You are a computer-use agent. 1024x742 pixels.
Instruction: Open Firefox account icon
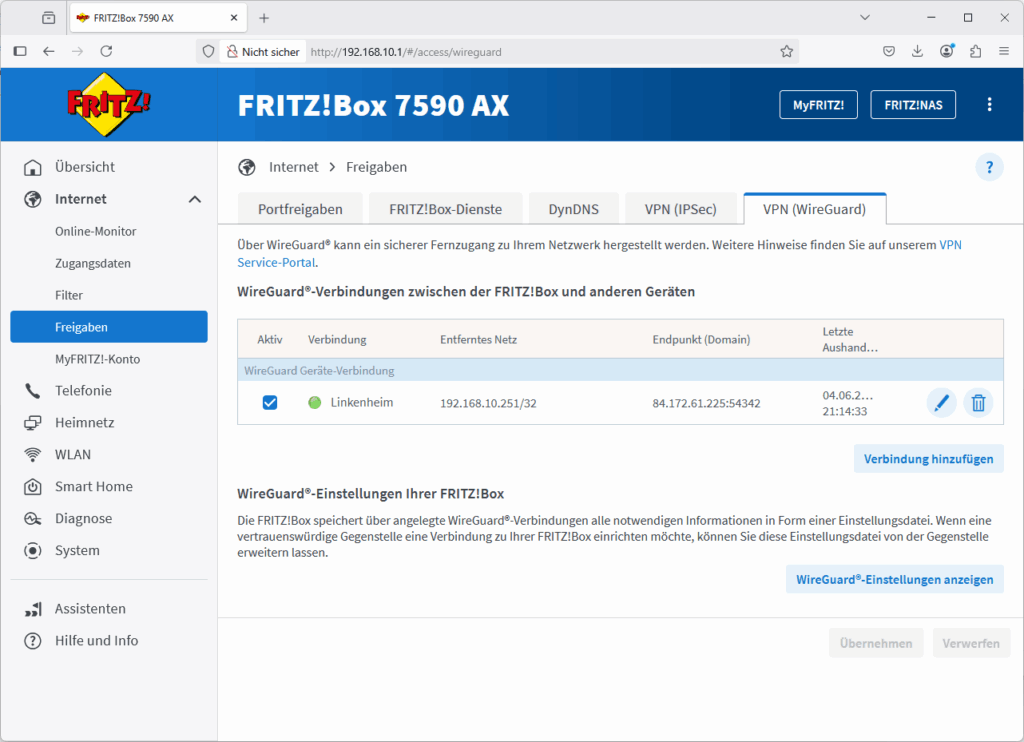(946, 51)
